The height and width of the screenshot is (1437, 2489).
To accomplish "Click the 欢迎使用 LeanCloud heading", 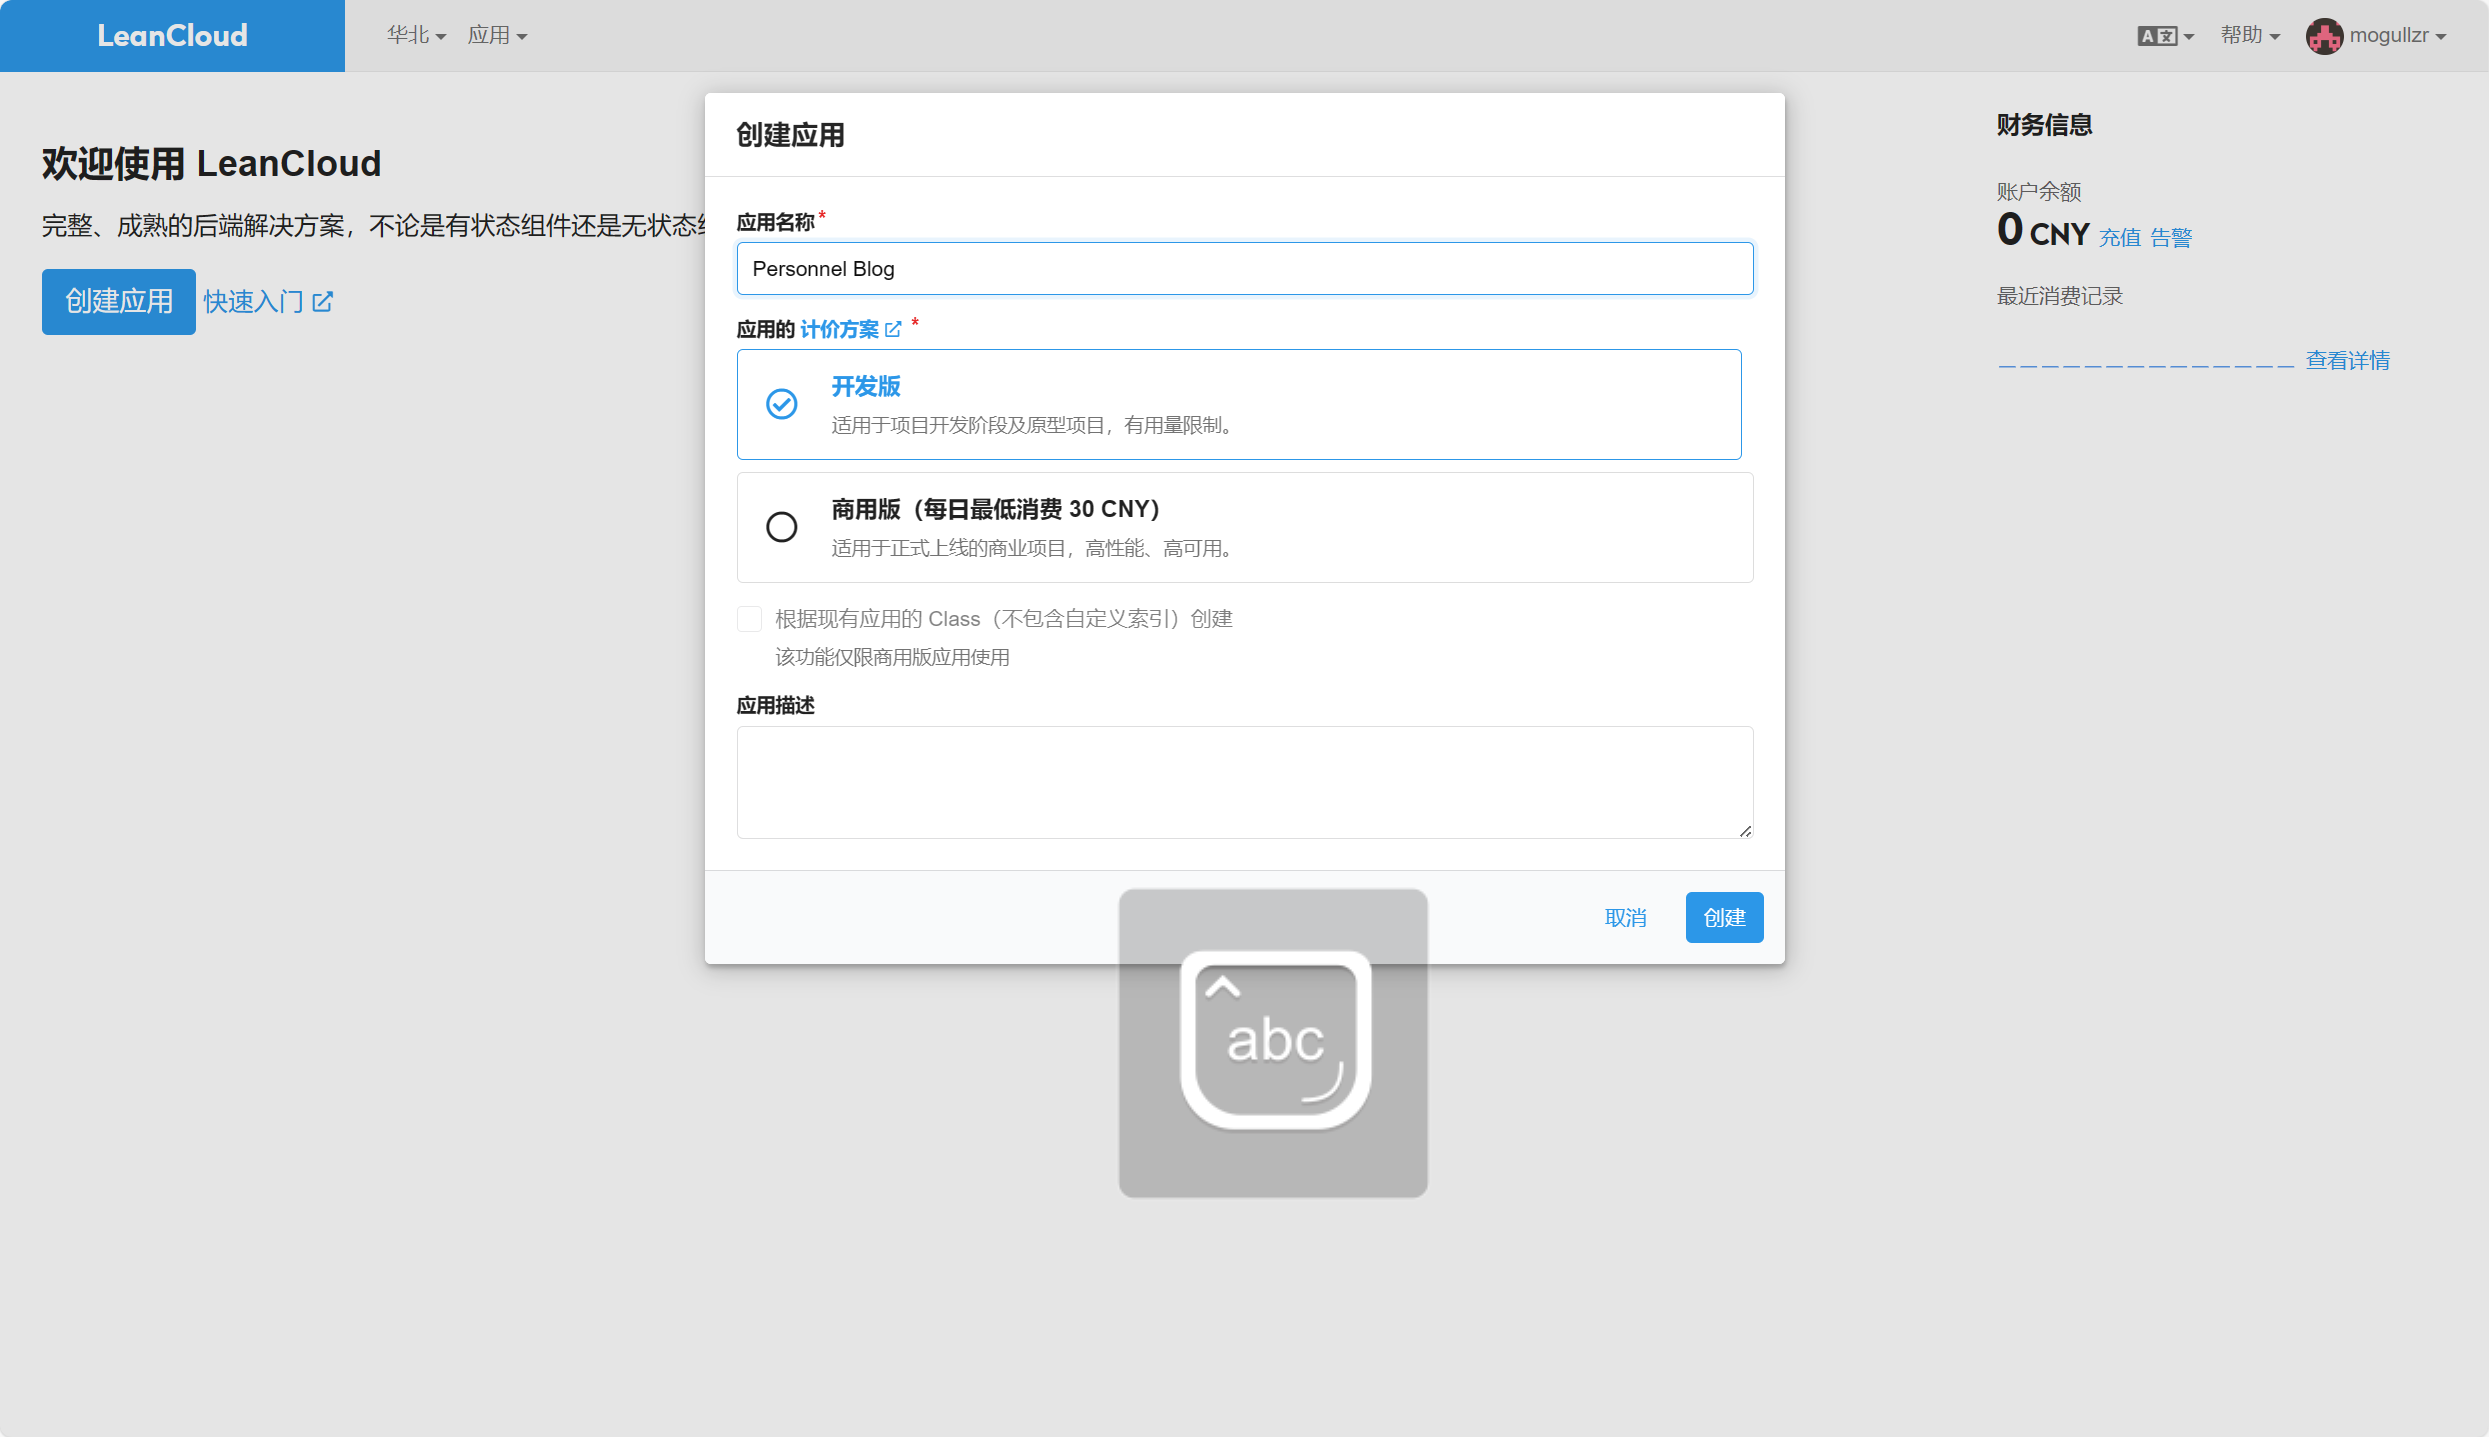I will pyautogui.click(x=211, y=163).
